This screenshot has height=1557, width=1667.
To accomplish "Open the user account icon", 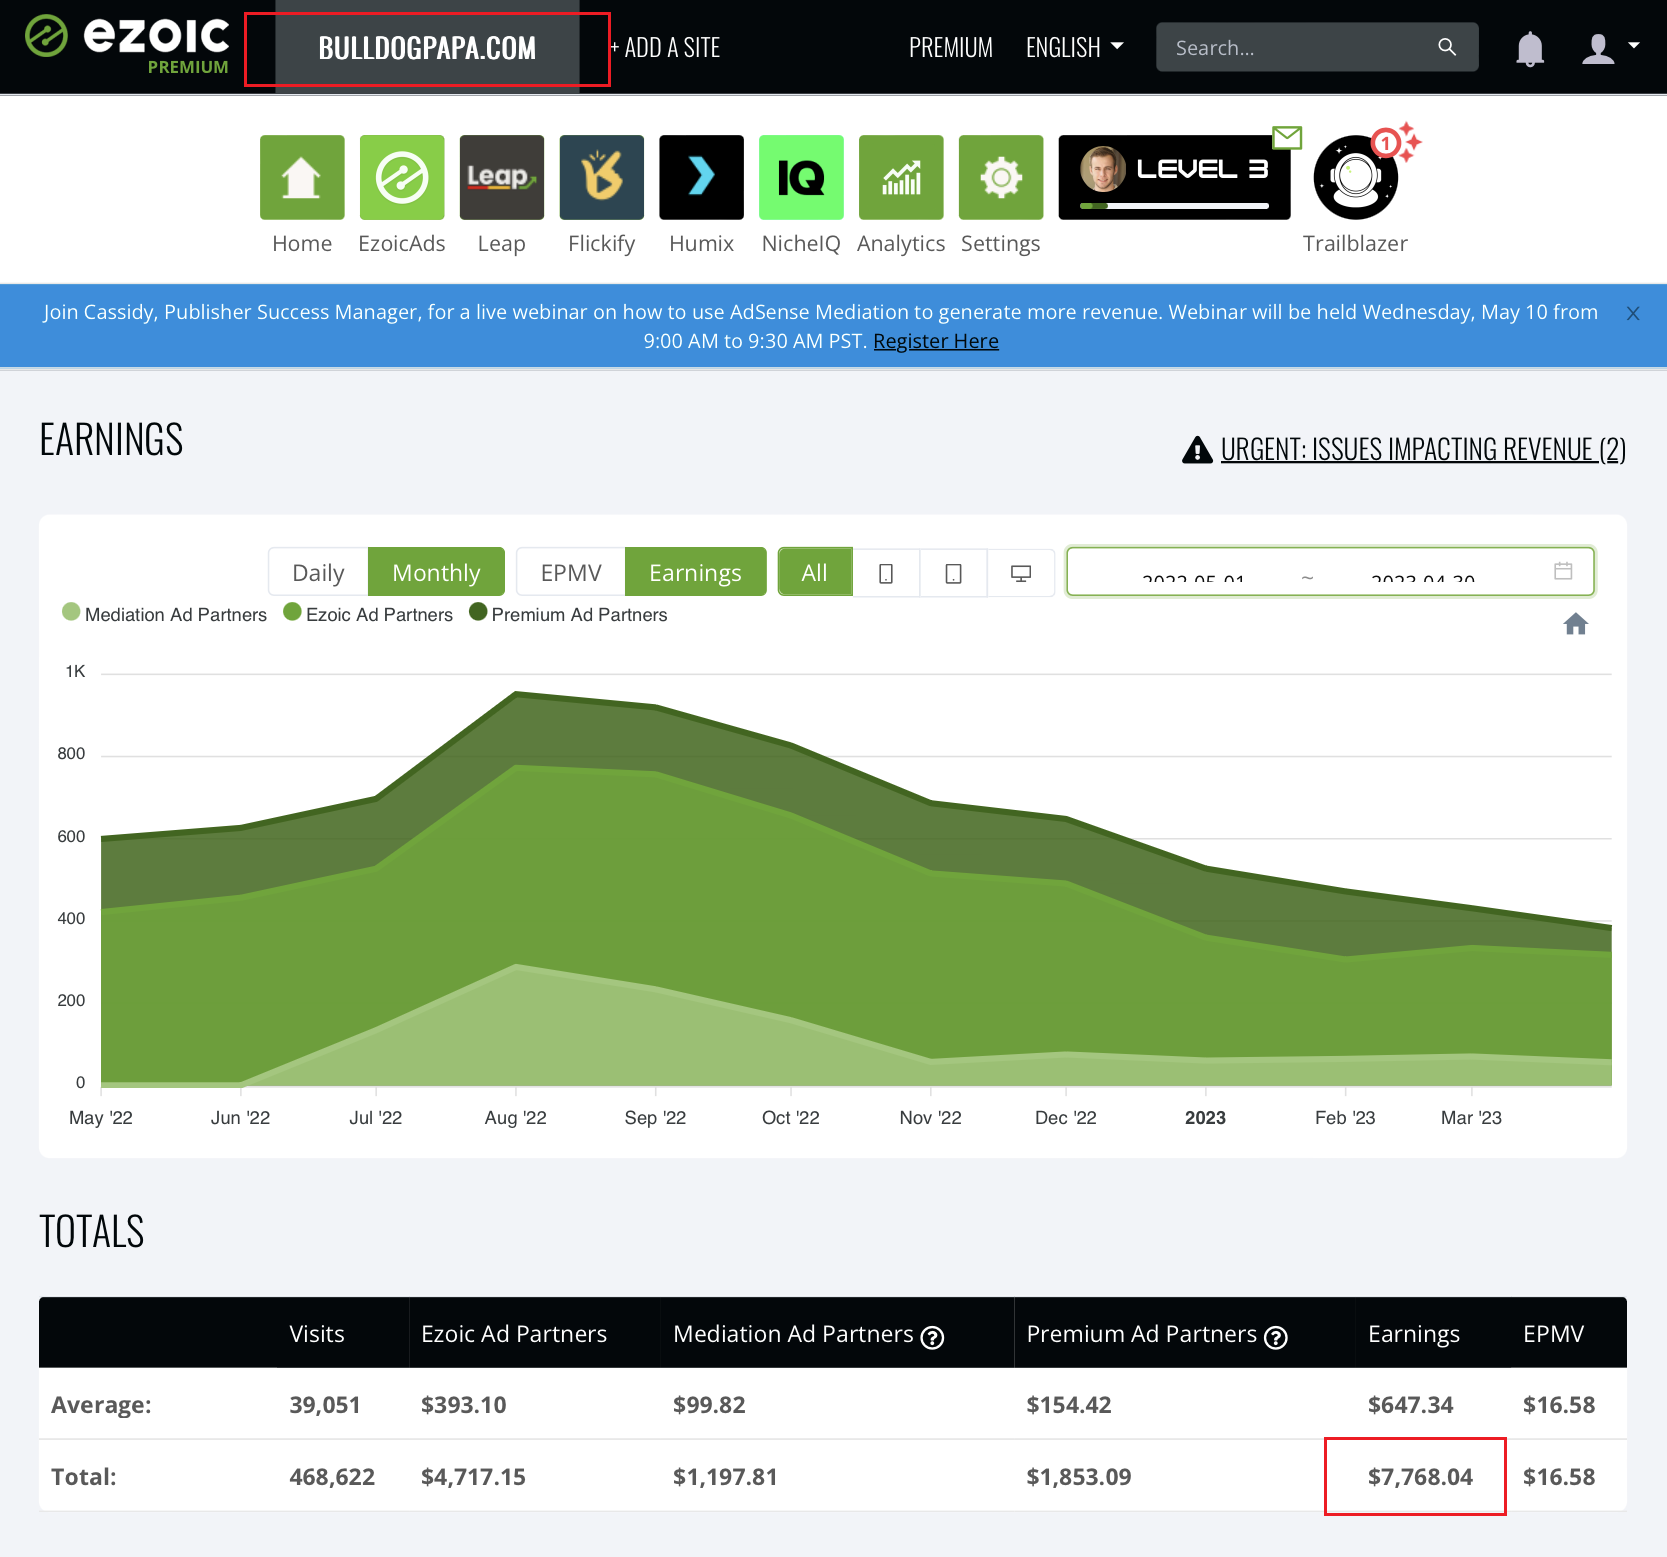I will click(x=1598, y=48).
